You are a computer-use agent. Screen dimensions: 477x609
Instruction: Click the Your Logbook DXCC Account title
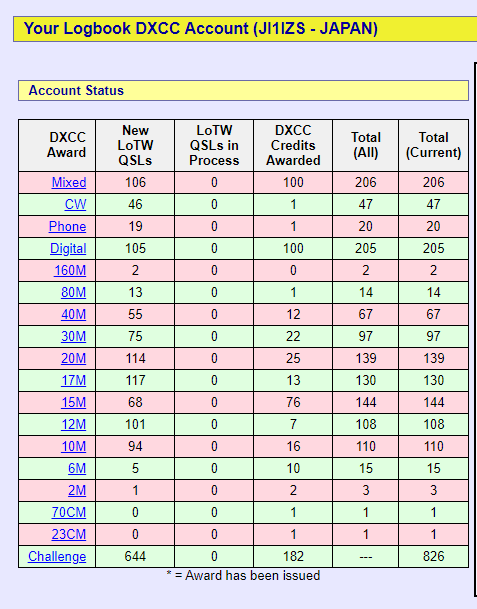click(201, 29)
